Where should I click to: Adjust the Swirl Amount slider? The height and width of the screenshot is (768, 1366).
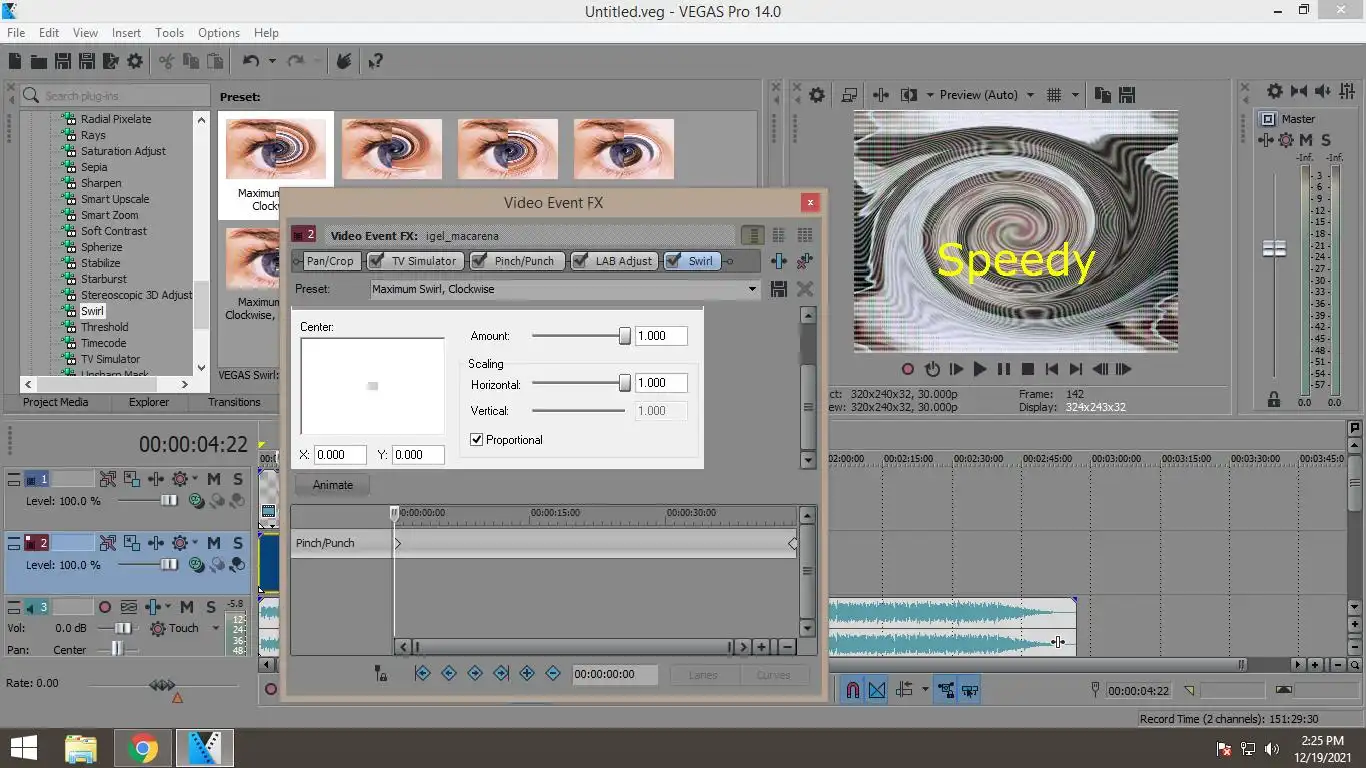625,336
